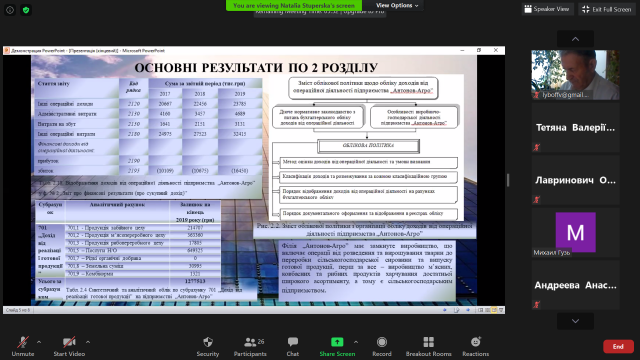Click 'Адміністративні витрати' row label
The image size is (640, 360).
tap(67, 114)
